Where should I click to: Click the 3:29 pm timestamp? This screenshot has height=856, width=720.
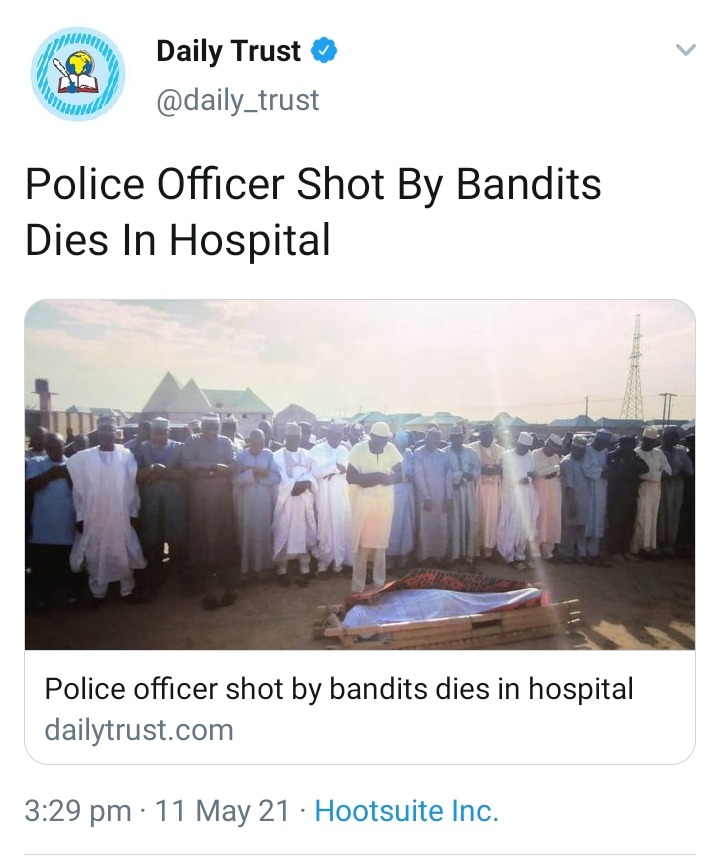pos(78,811)
